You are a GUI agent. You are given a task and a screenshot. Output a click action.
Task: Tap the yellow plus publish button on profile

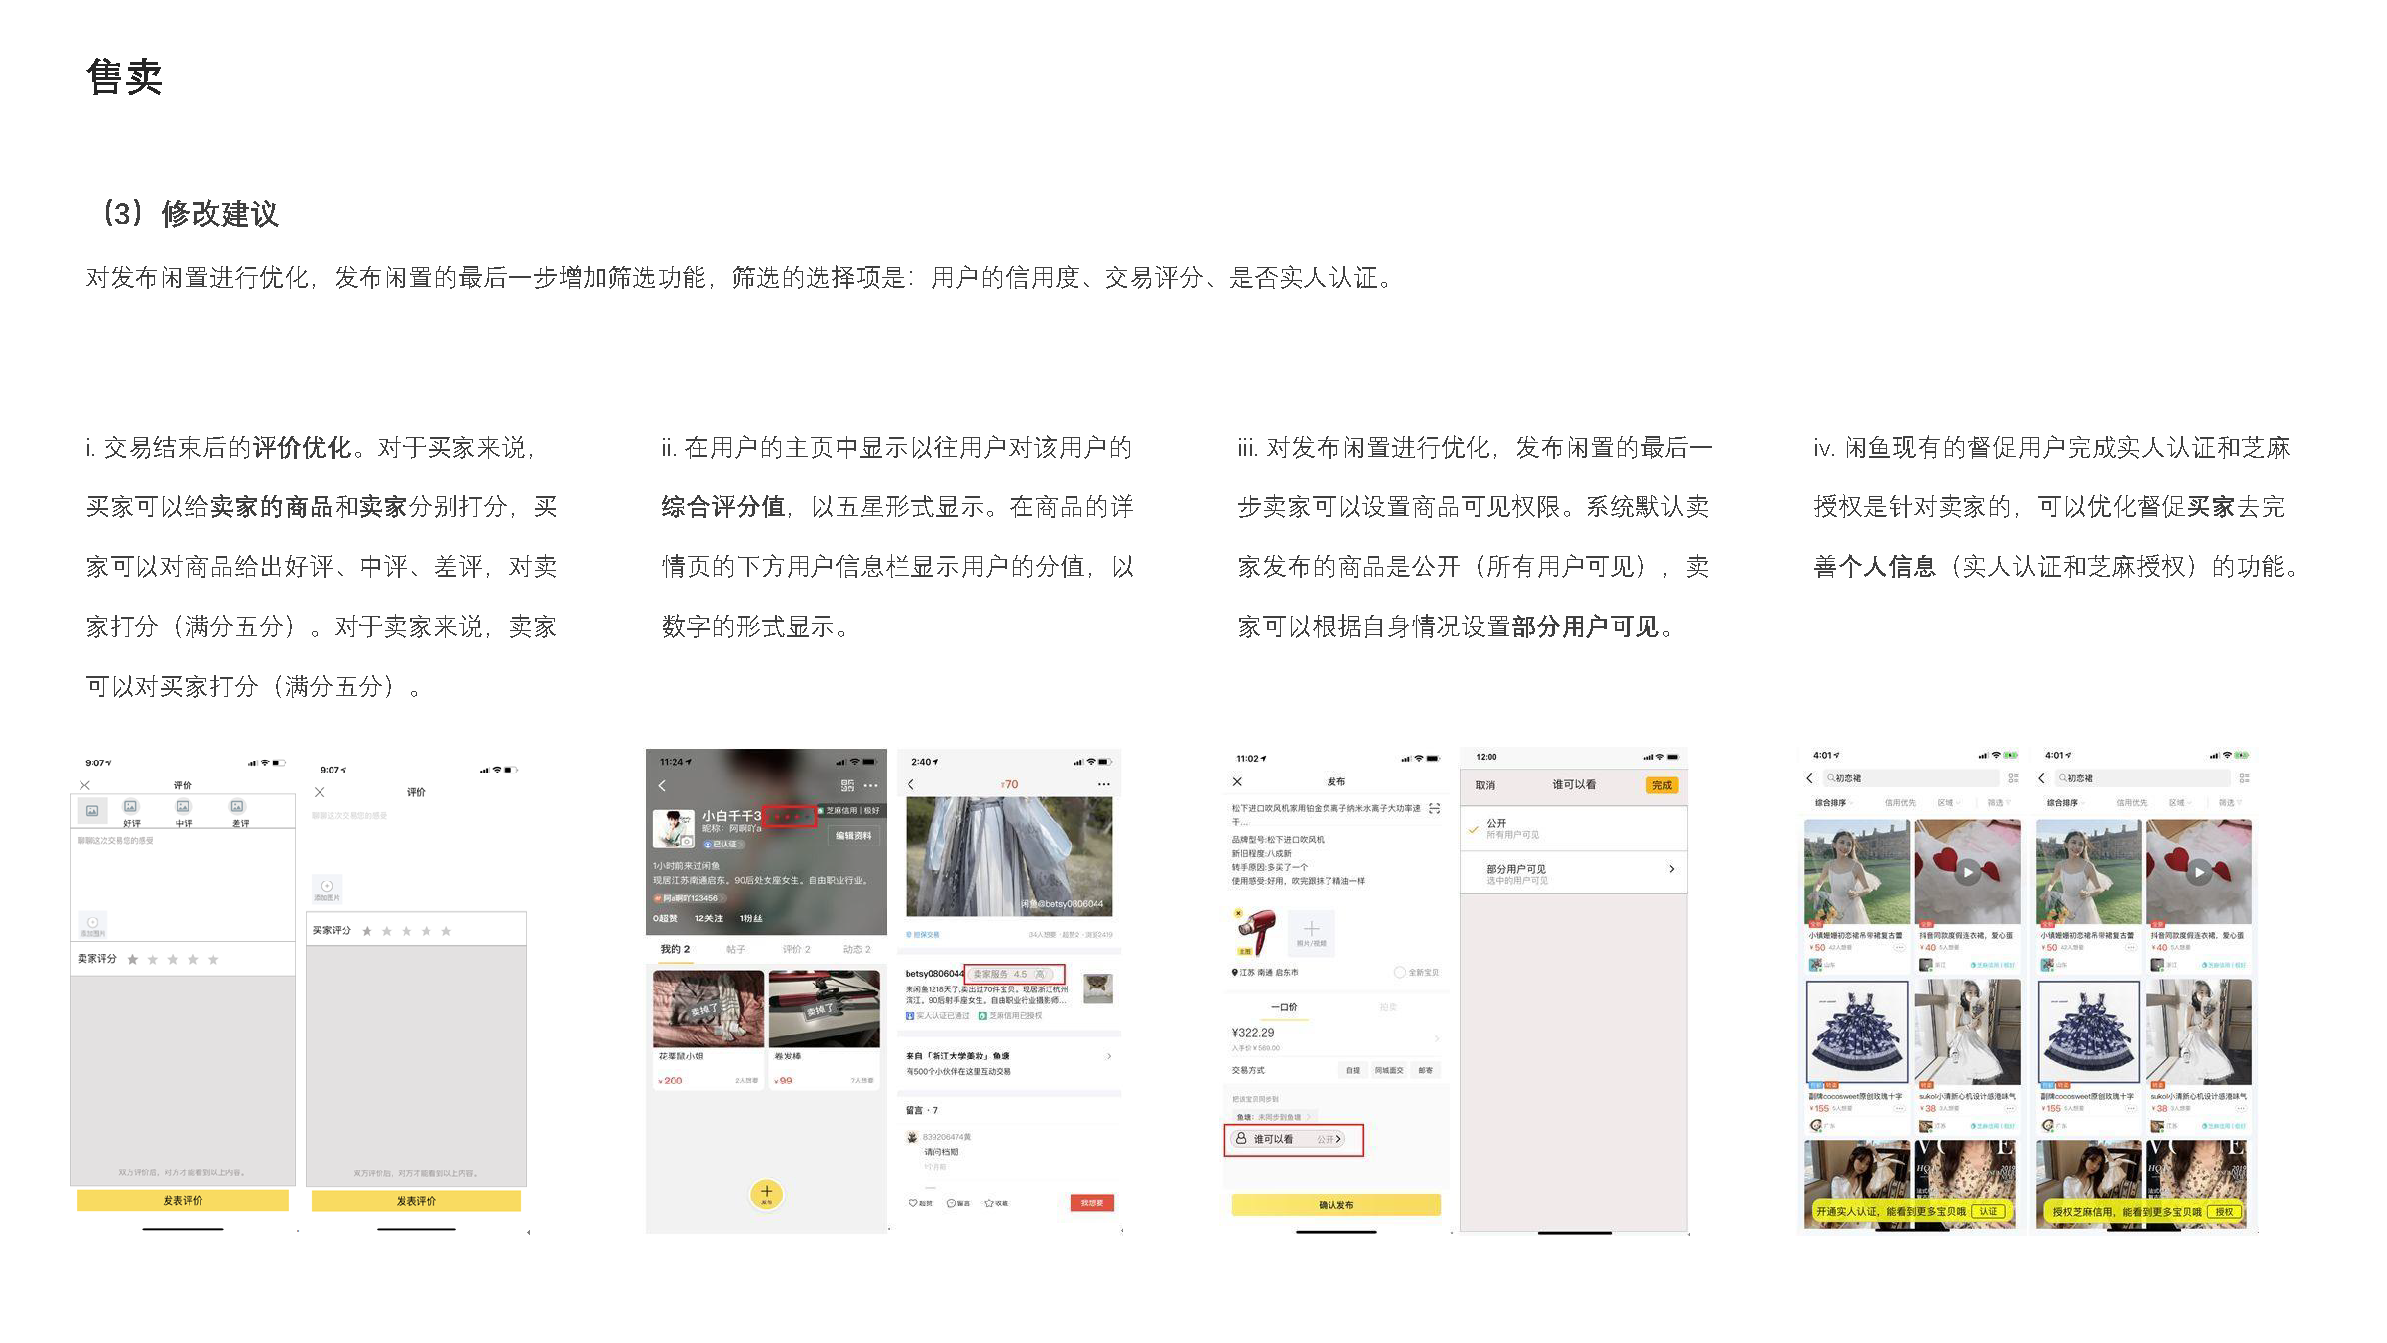pyautogui.click(x=766, y=1192)
